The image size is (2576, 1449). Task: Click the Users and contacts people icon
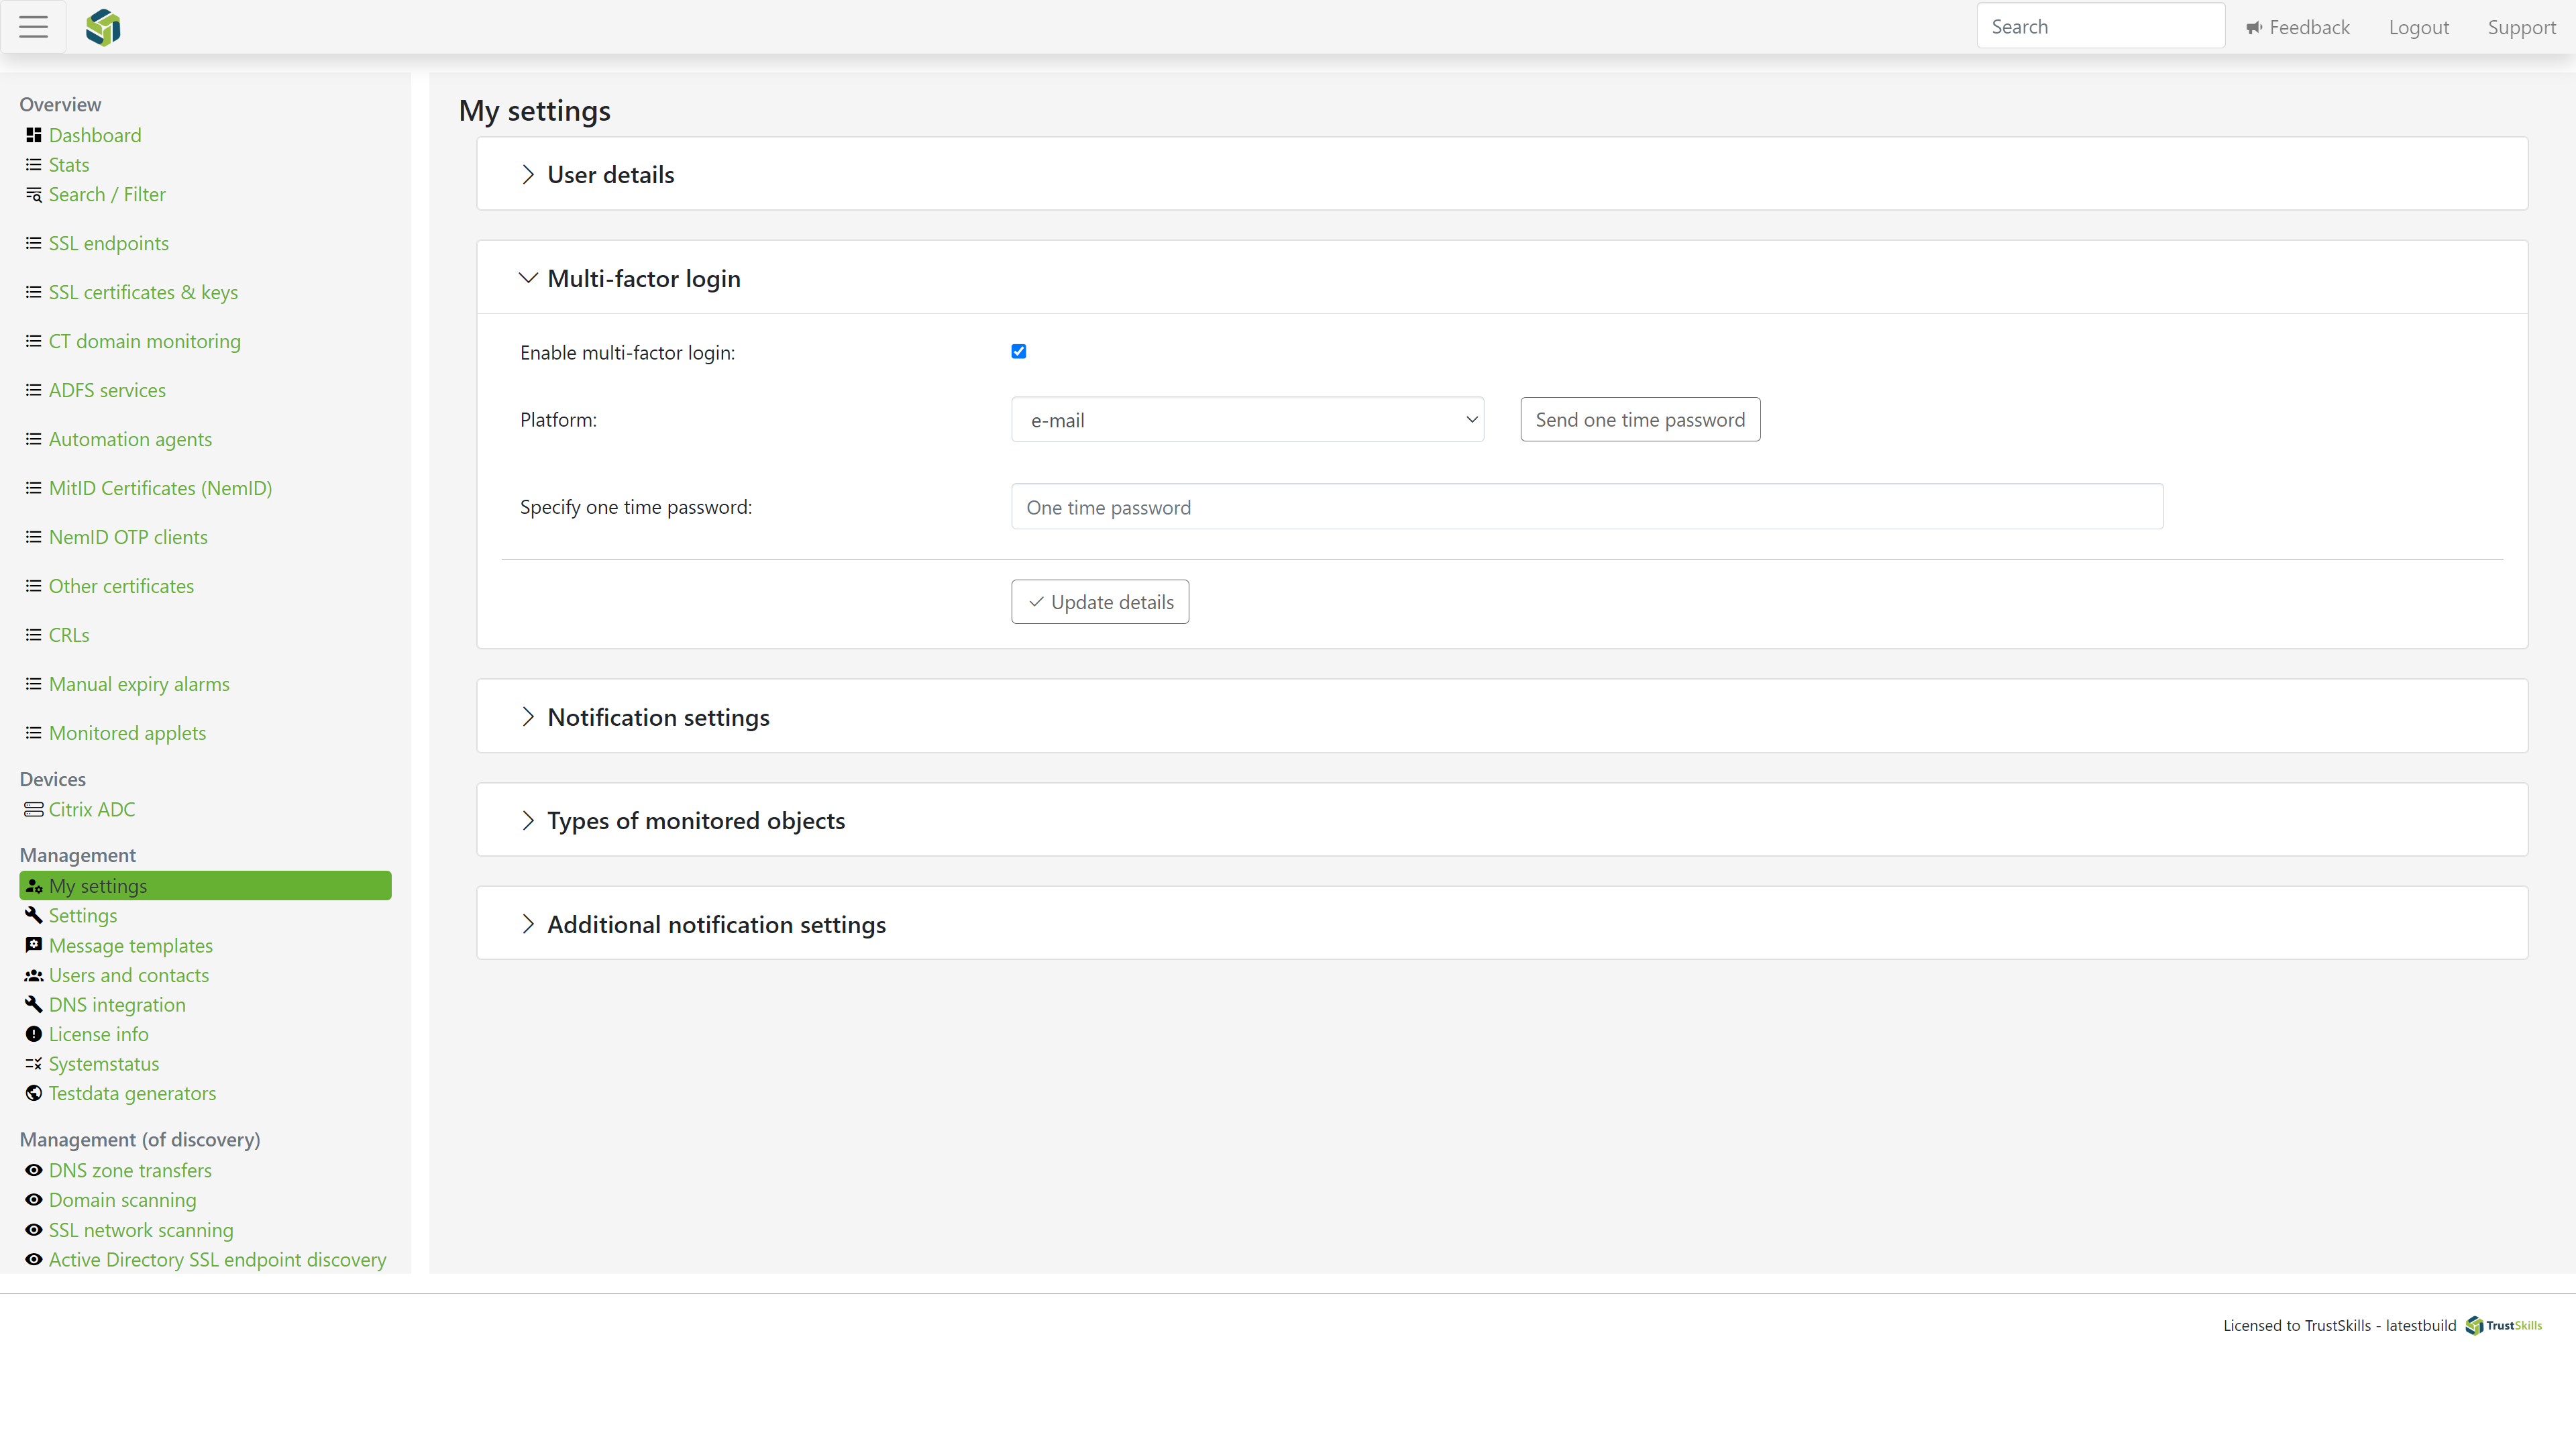(x=33, y=975)
